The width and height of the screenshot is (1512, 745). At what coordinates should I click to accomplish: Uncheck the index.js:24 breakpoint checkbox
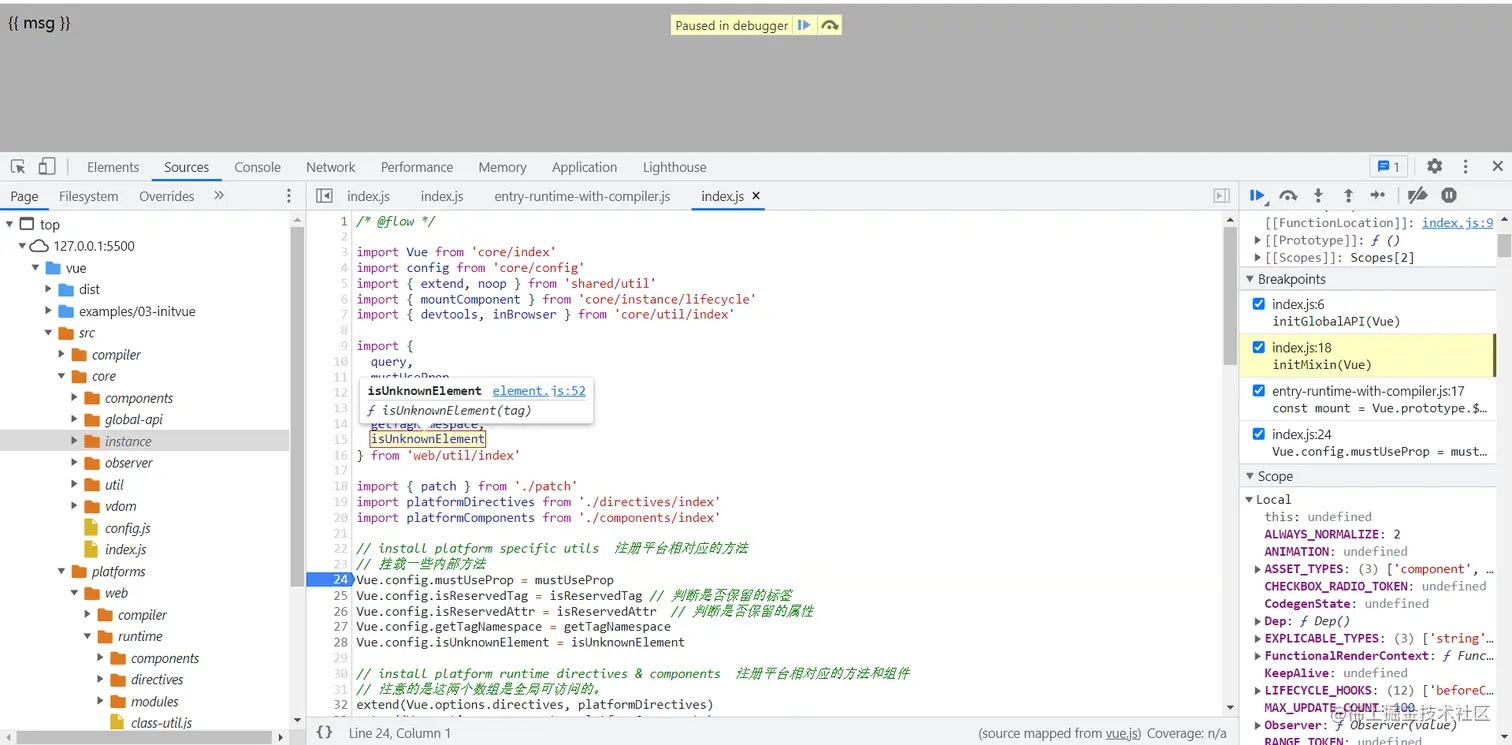tap(1259, 434)
